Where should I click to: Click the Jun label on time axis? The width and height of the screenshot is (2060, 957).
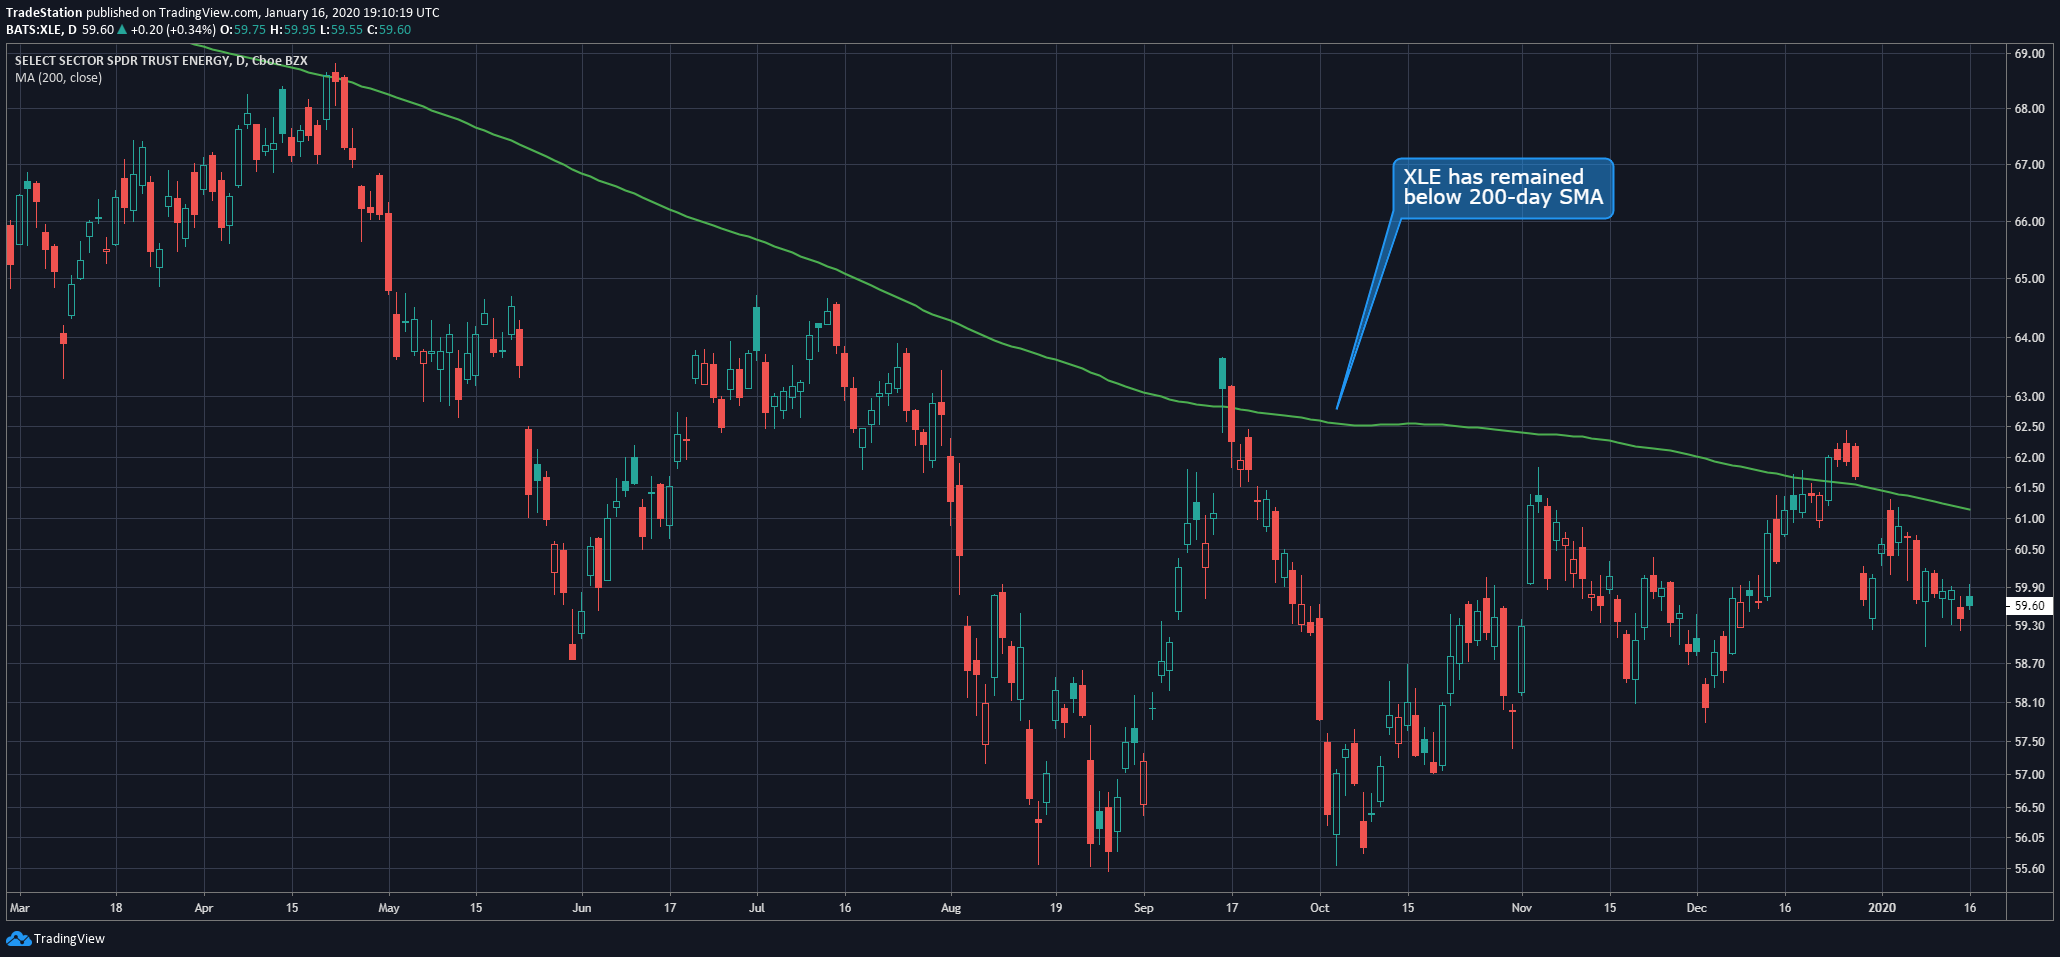(582, 908)
